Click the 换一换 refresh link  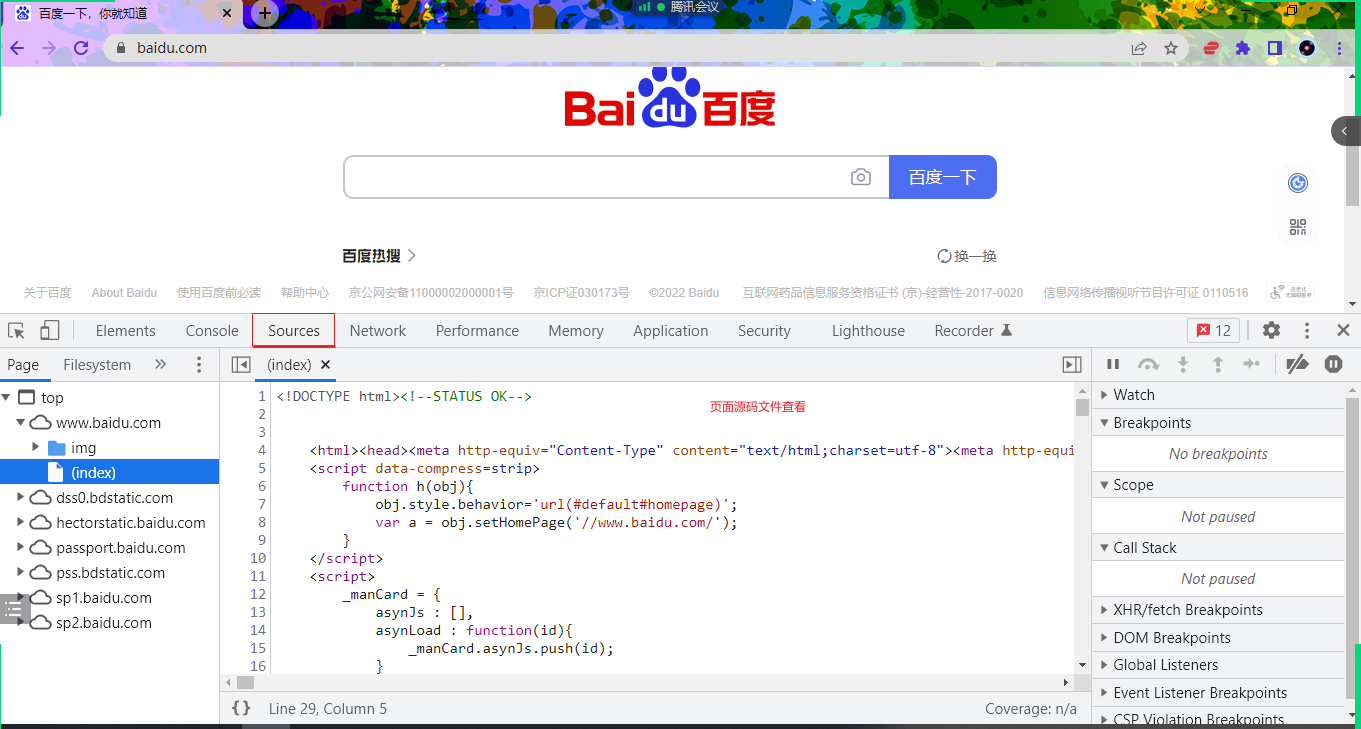tap(967, 256)
